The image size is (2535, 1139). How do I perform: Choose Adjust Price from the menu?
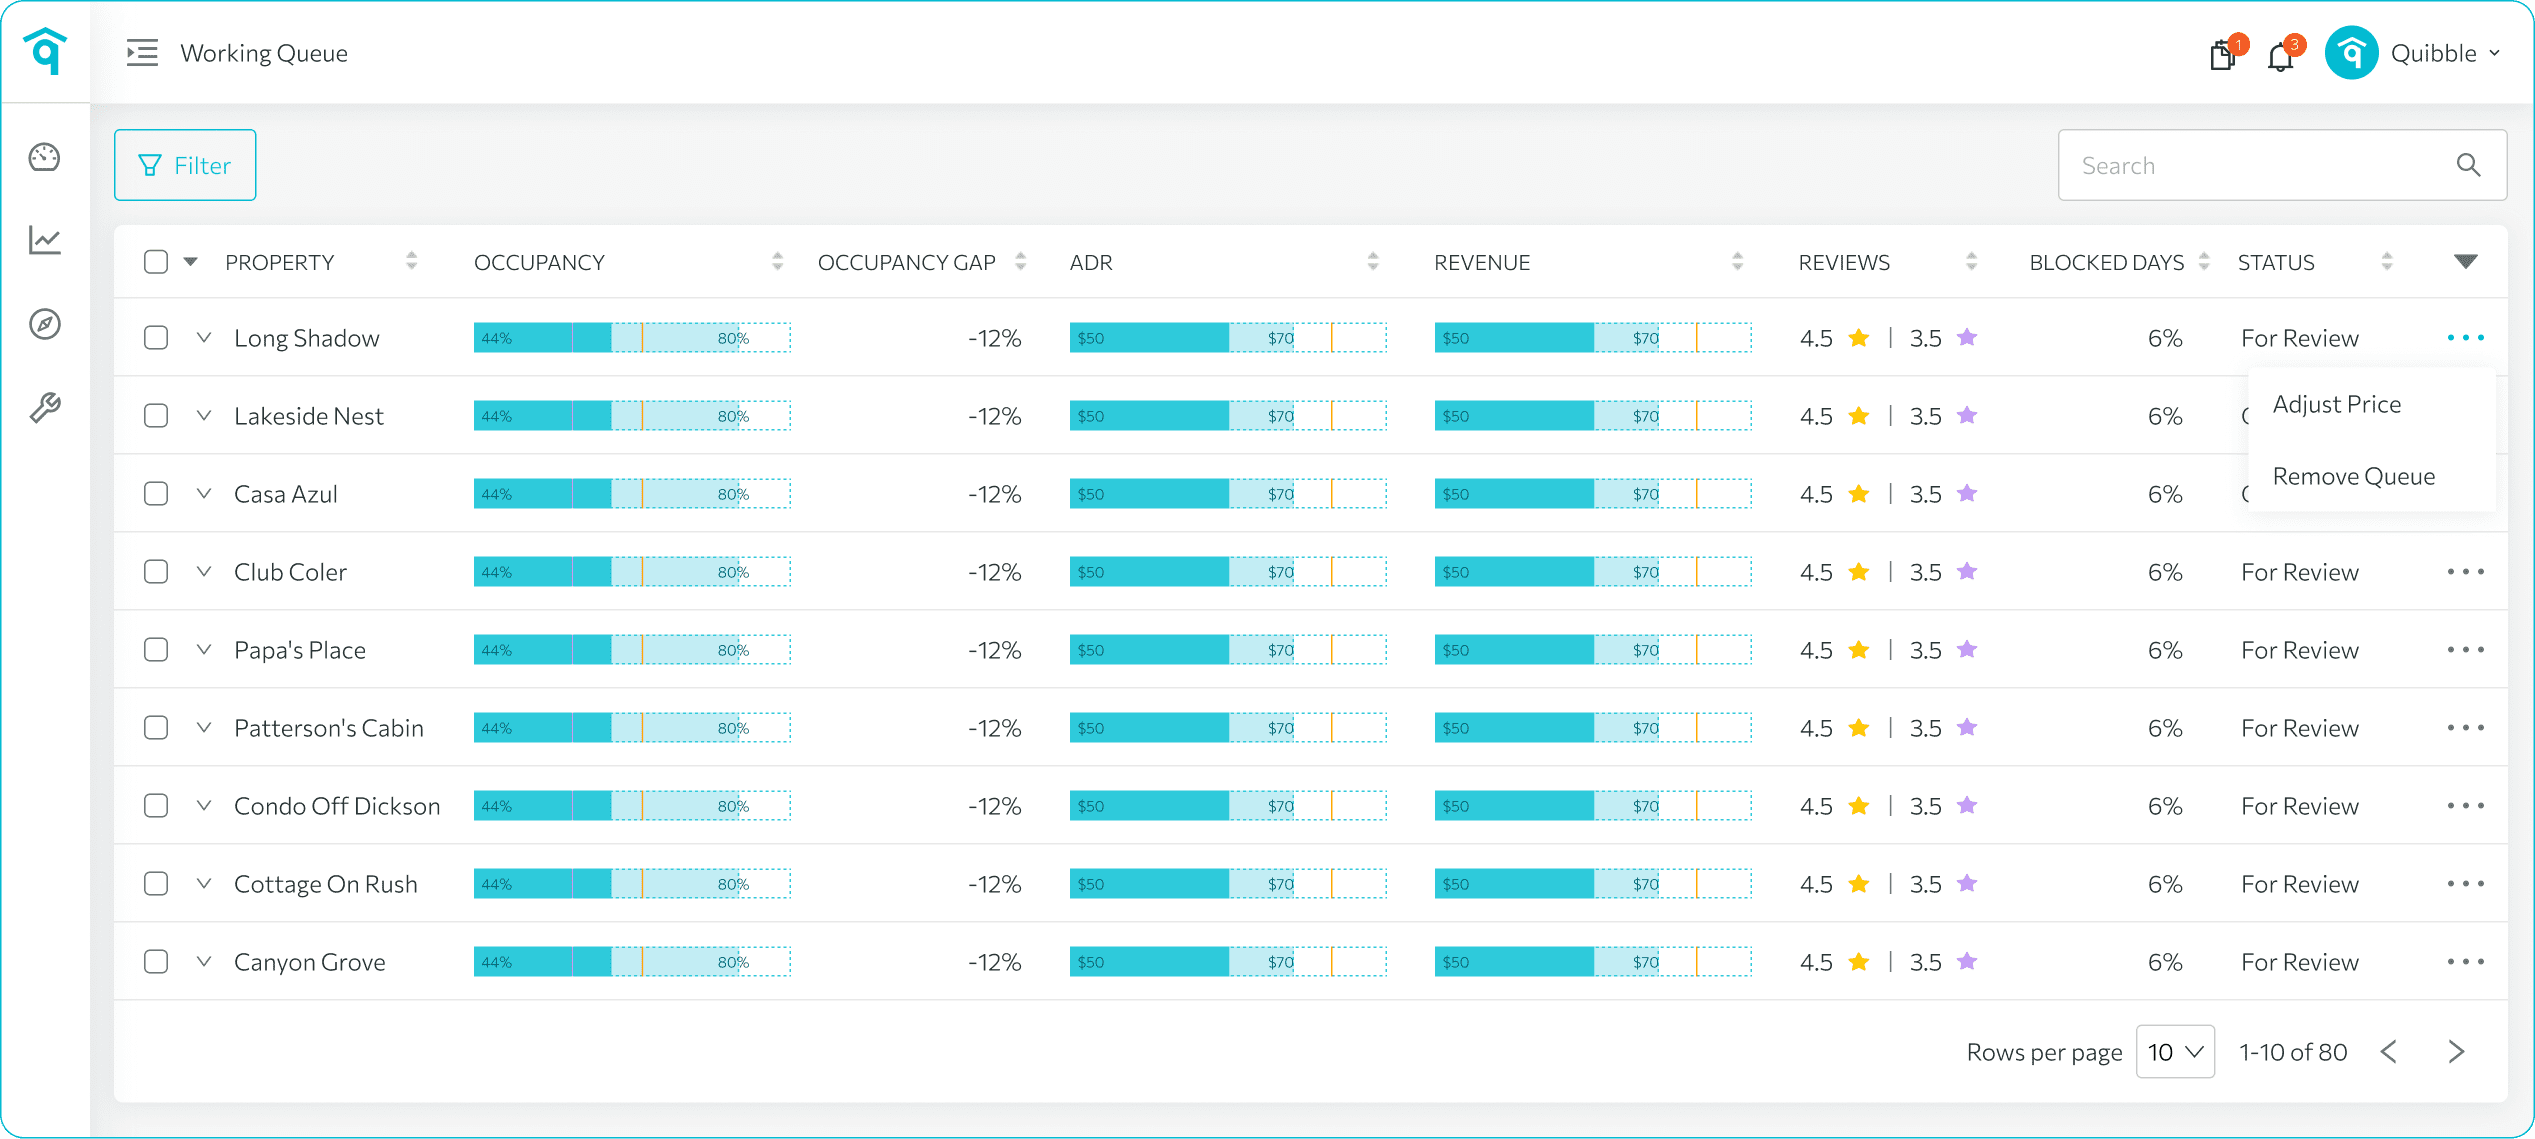(x=2337, y=405)
